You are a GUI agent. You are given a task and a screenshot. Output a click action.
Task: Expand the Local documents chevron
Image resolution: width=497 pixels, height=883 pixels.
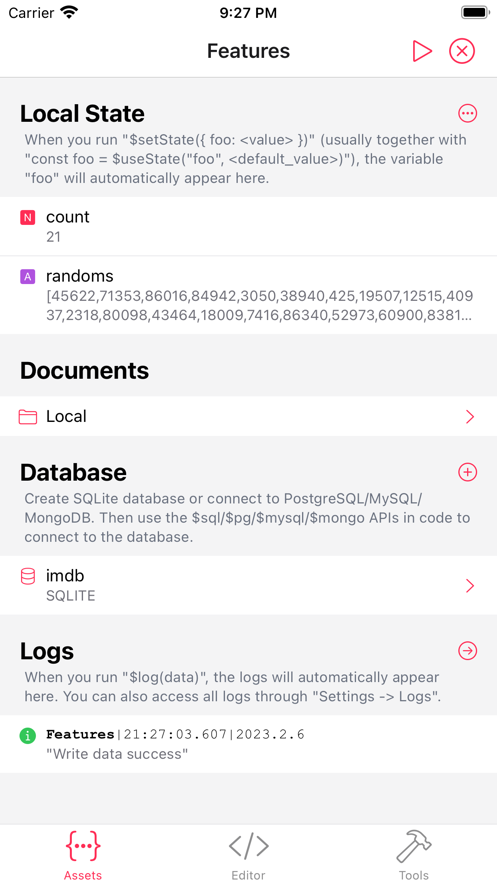click(x=470, y=417)
